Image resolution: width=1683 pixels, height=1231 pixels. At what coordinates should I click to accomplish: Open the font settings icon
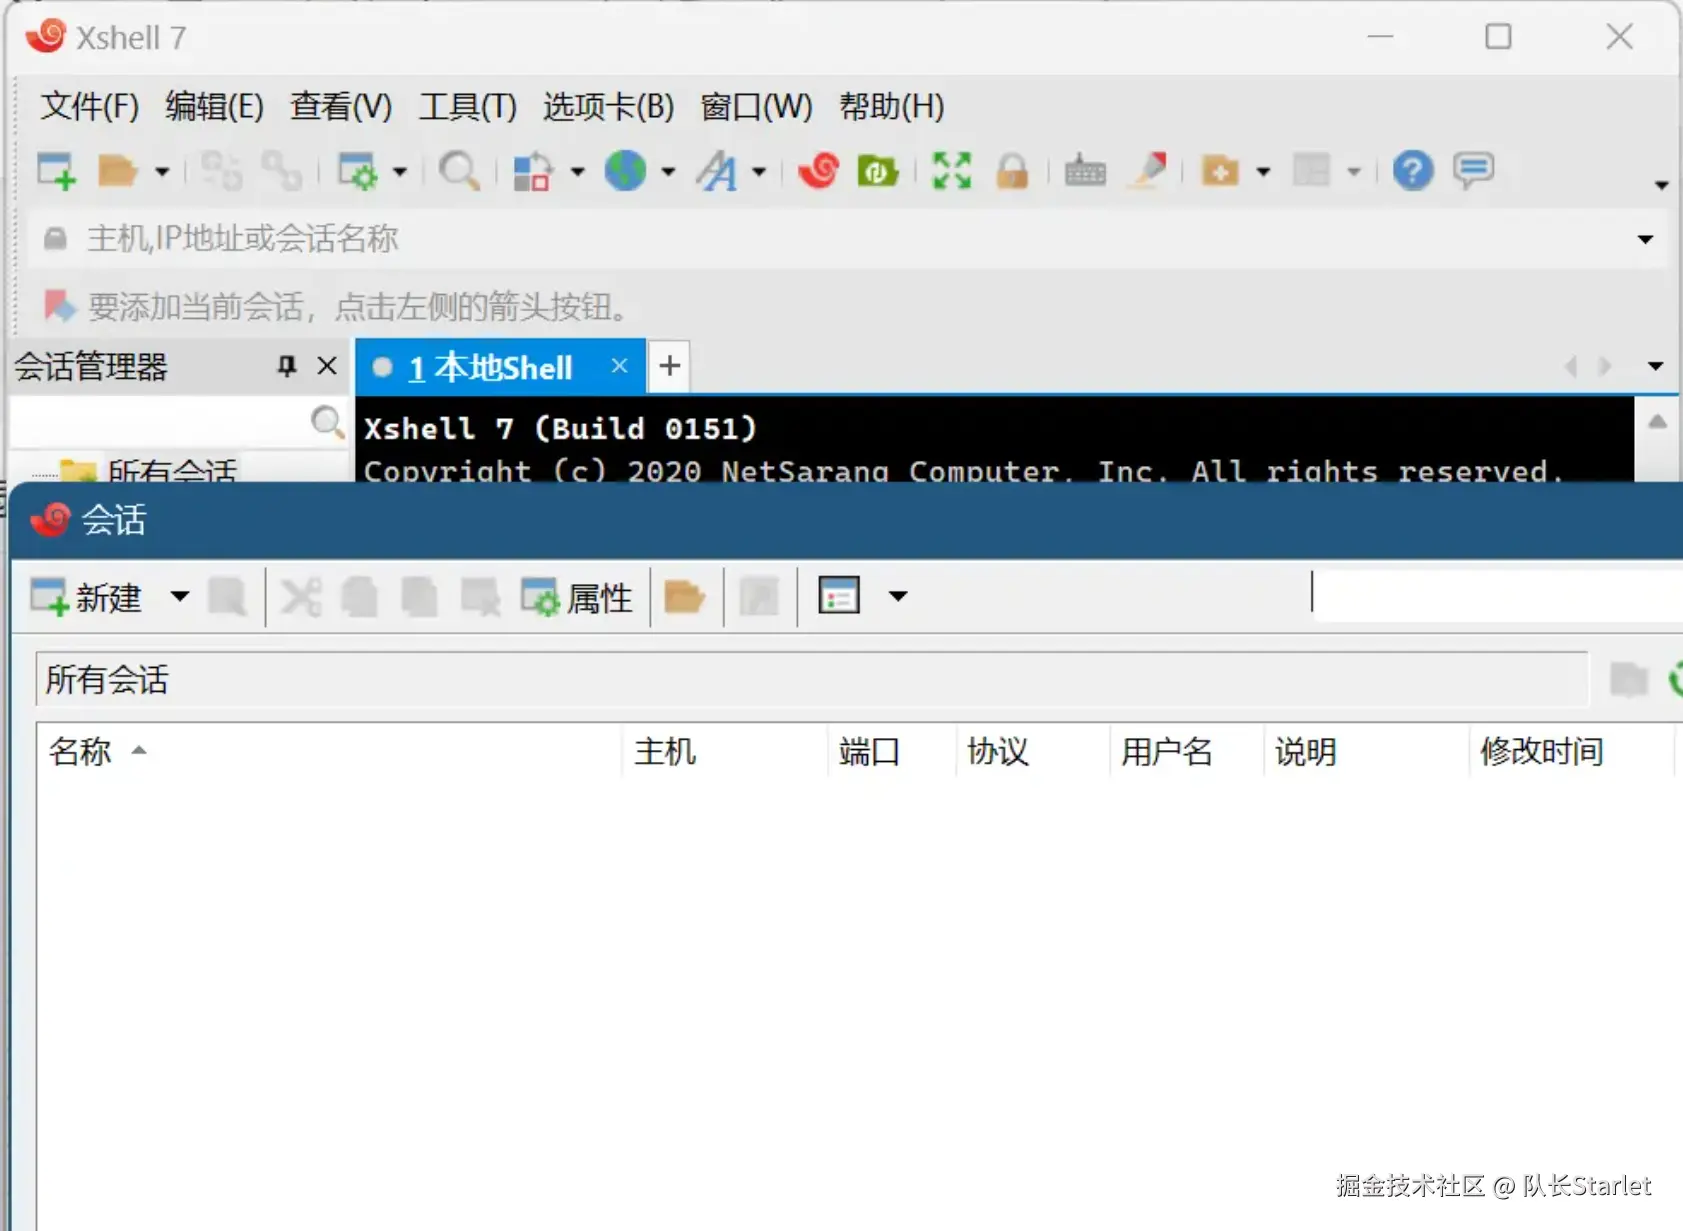[717, 171]
